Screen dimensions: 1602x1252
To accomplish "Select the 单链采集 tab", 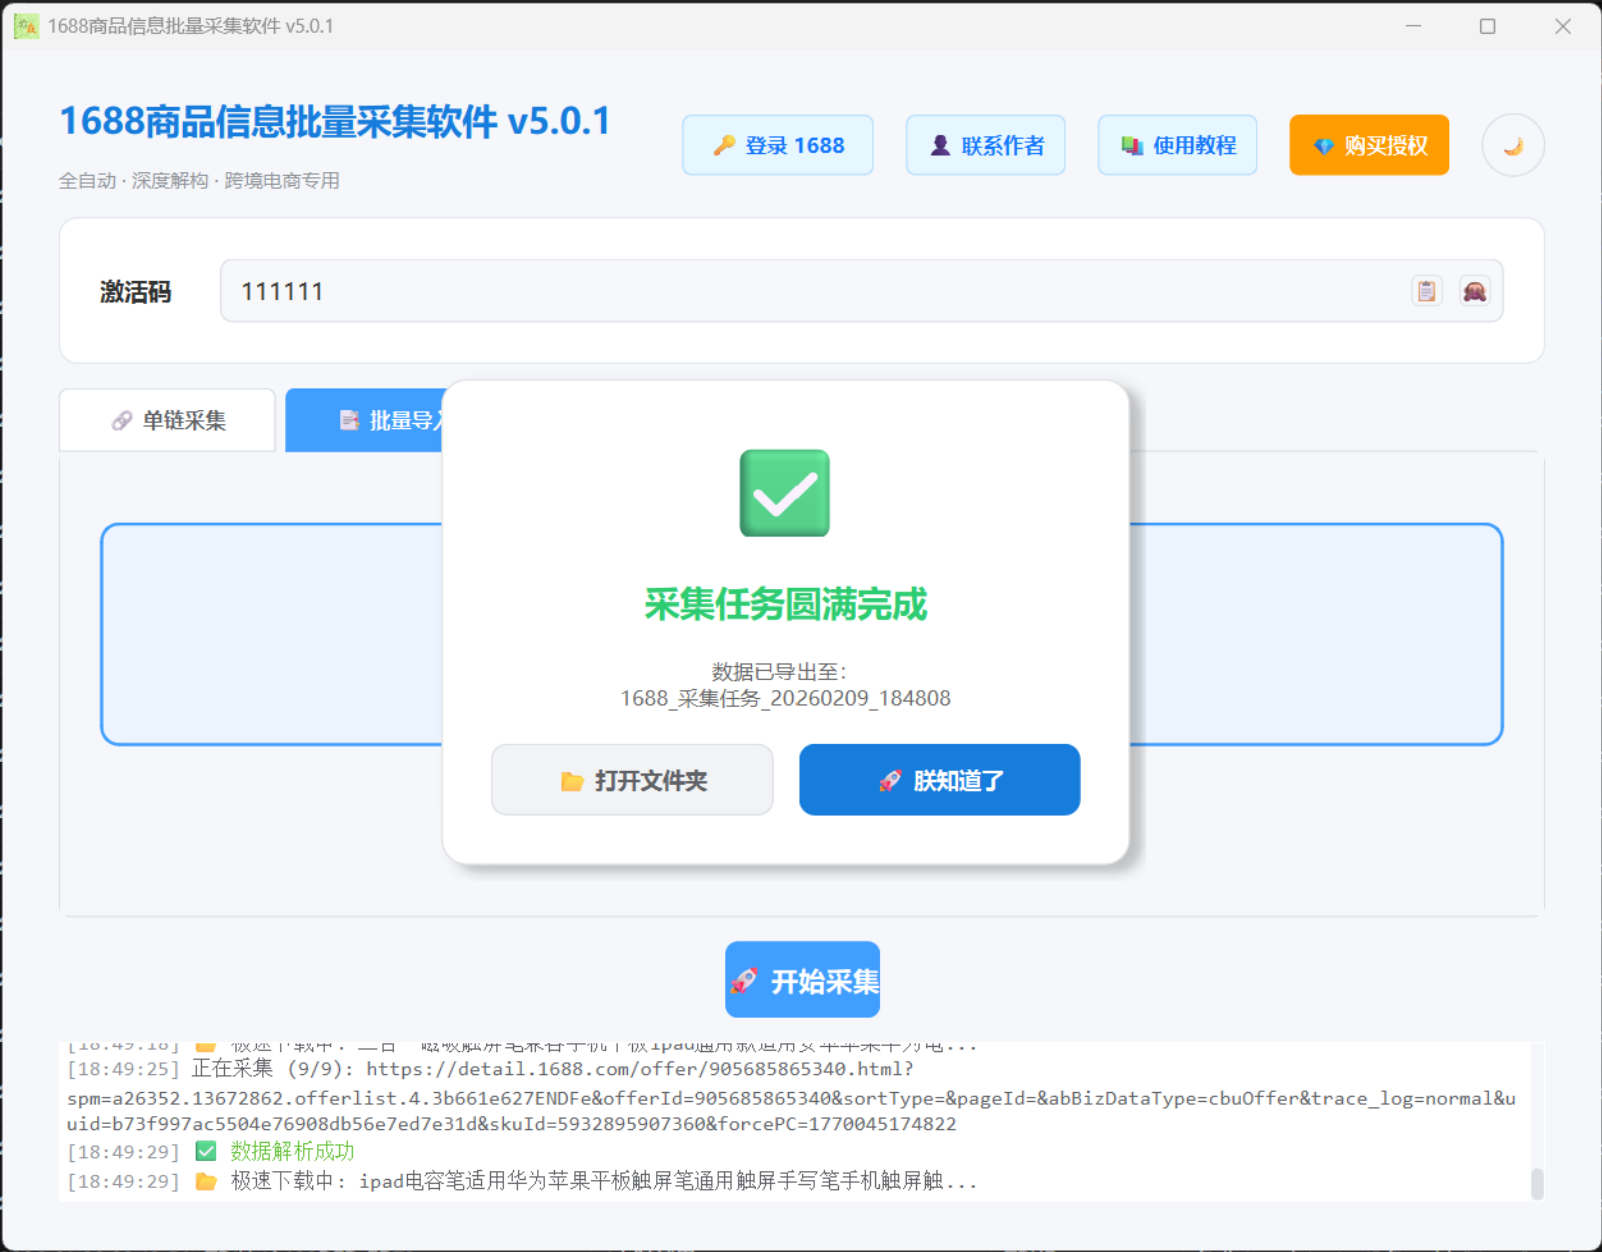I will coord(167,420).
